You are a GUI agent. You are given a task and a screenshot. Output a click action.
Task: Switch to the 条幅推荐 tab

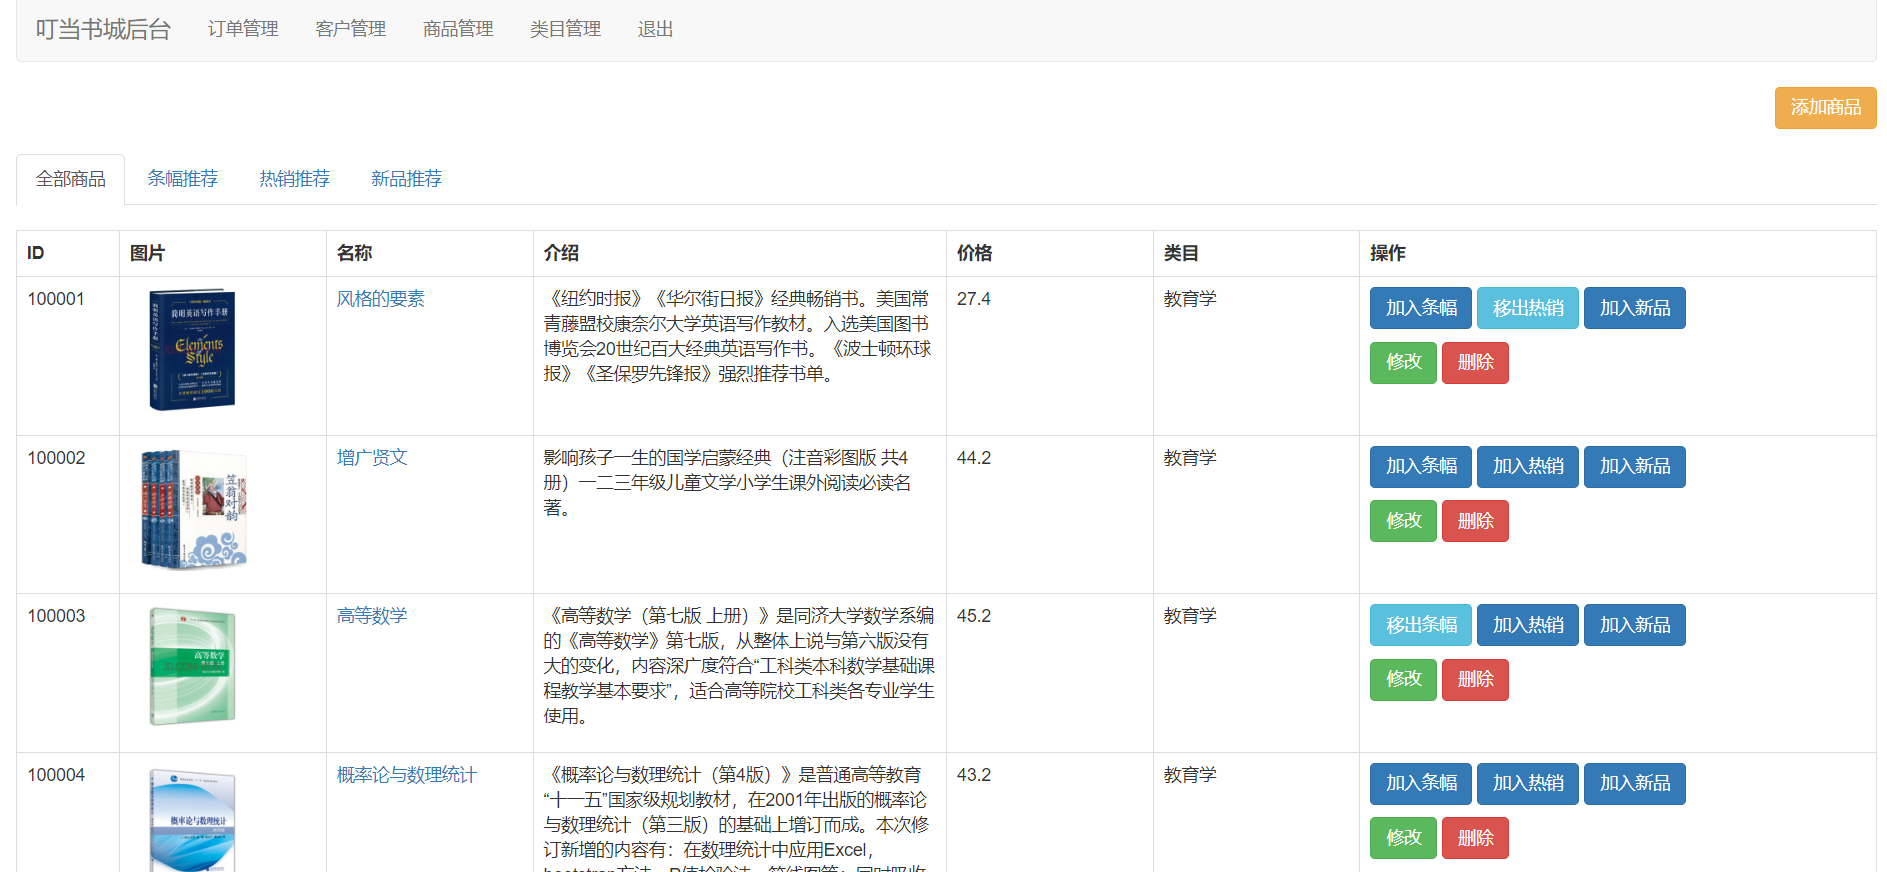pyautogui.click(x=182, y=179)
